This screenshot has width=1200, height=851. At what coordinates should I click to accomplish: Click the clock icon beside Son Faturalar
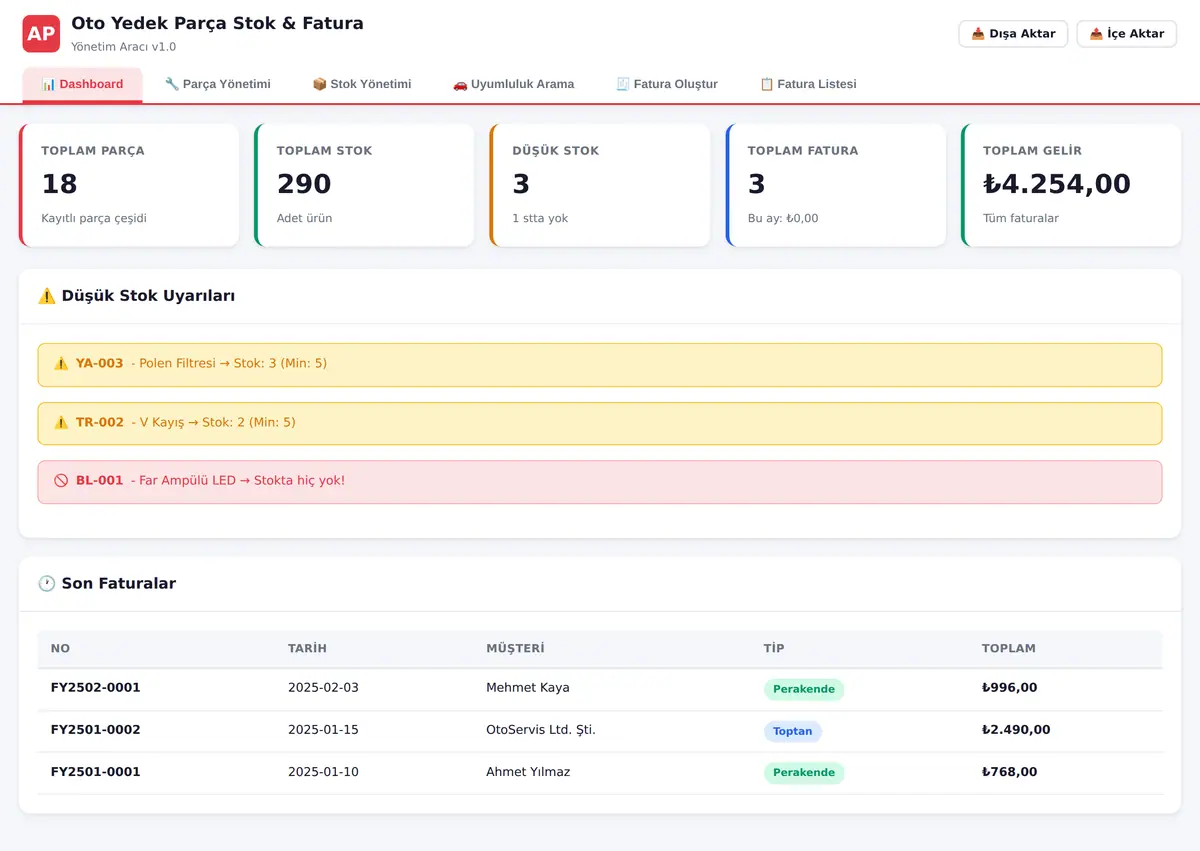(x=46, y=584)
